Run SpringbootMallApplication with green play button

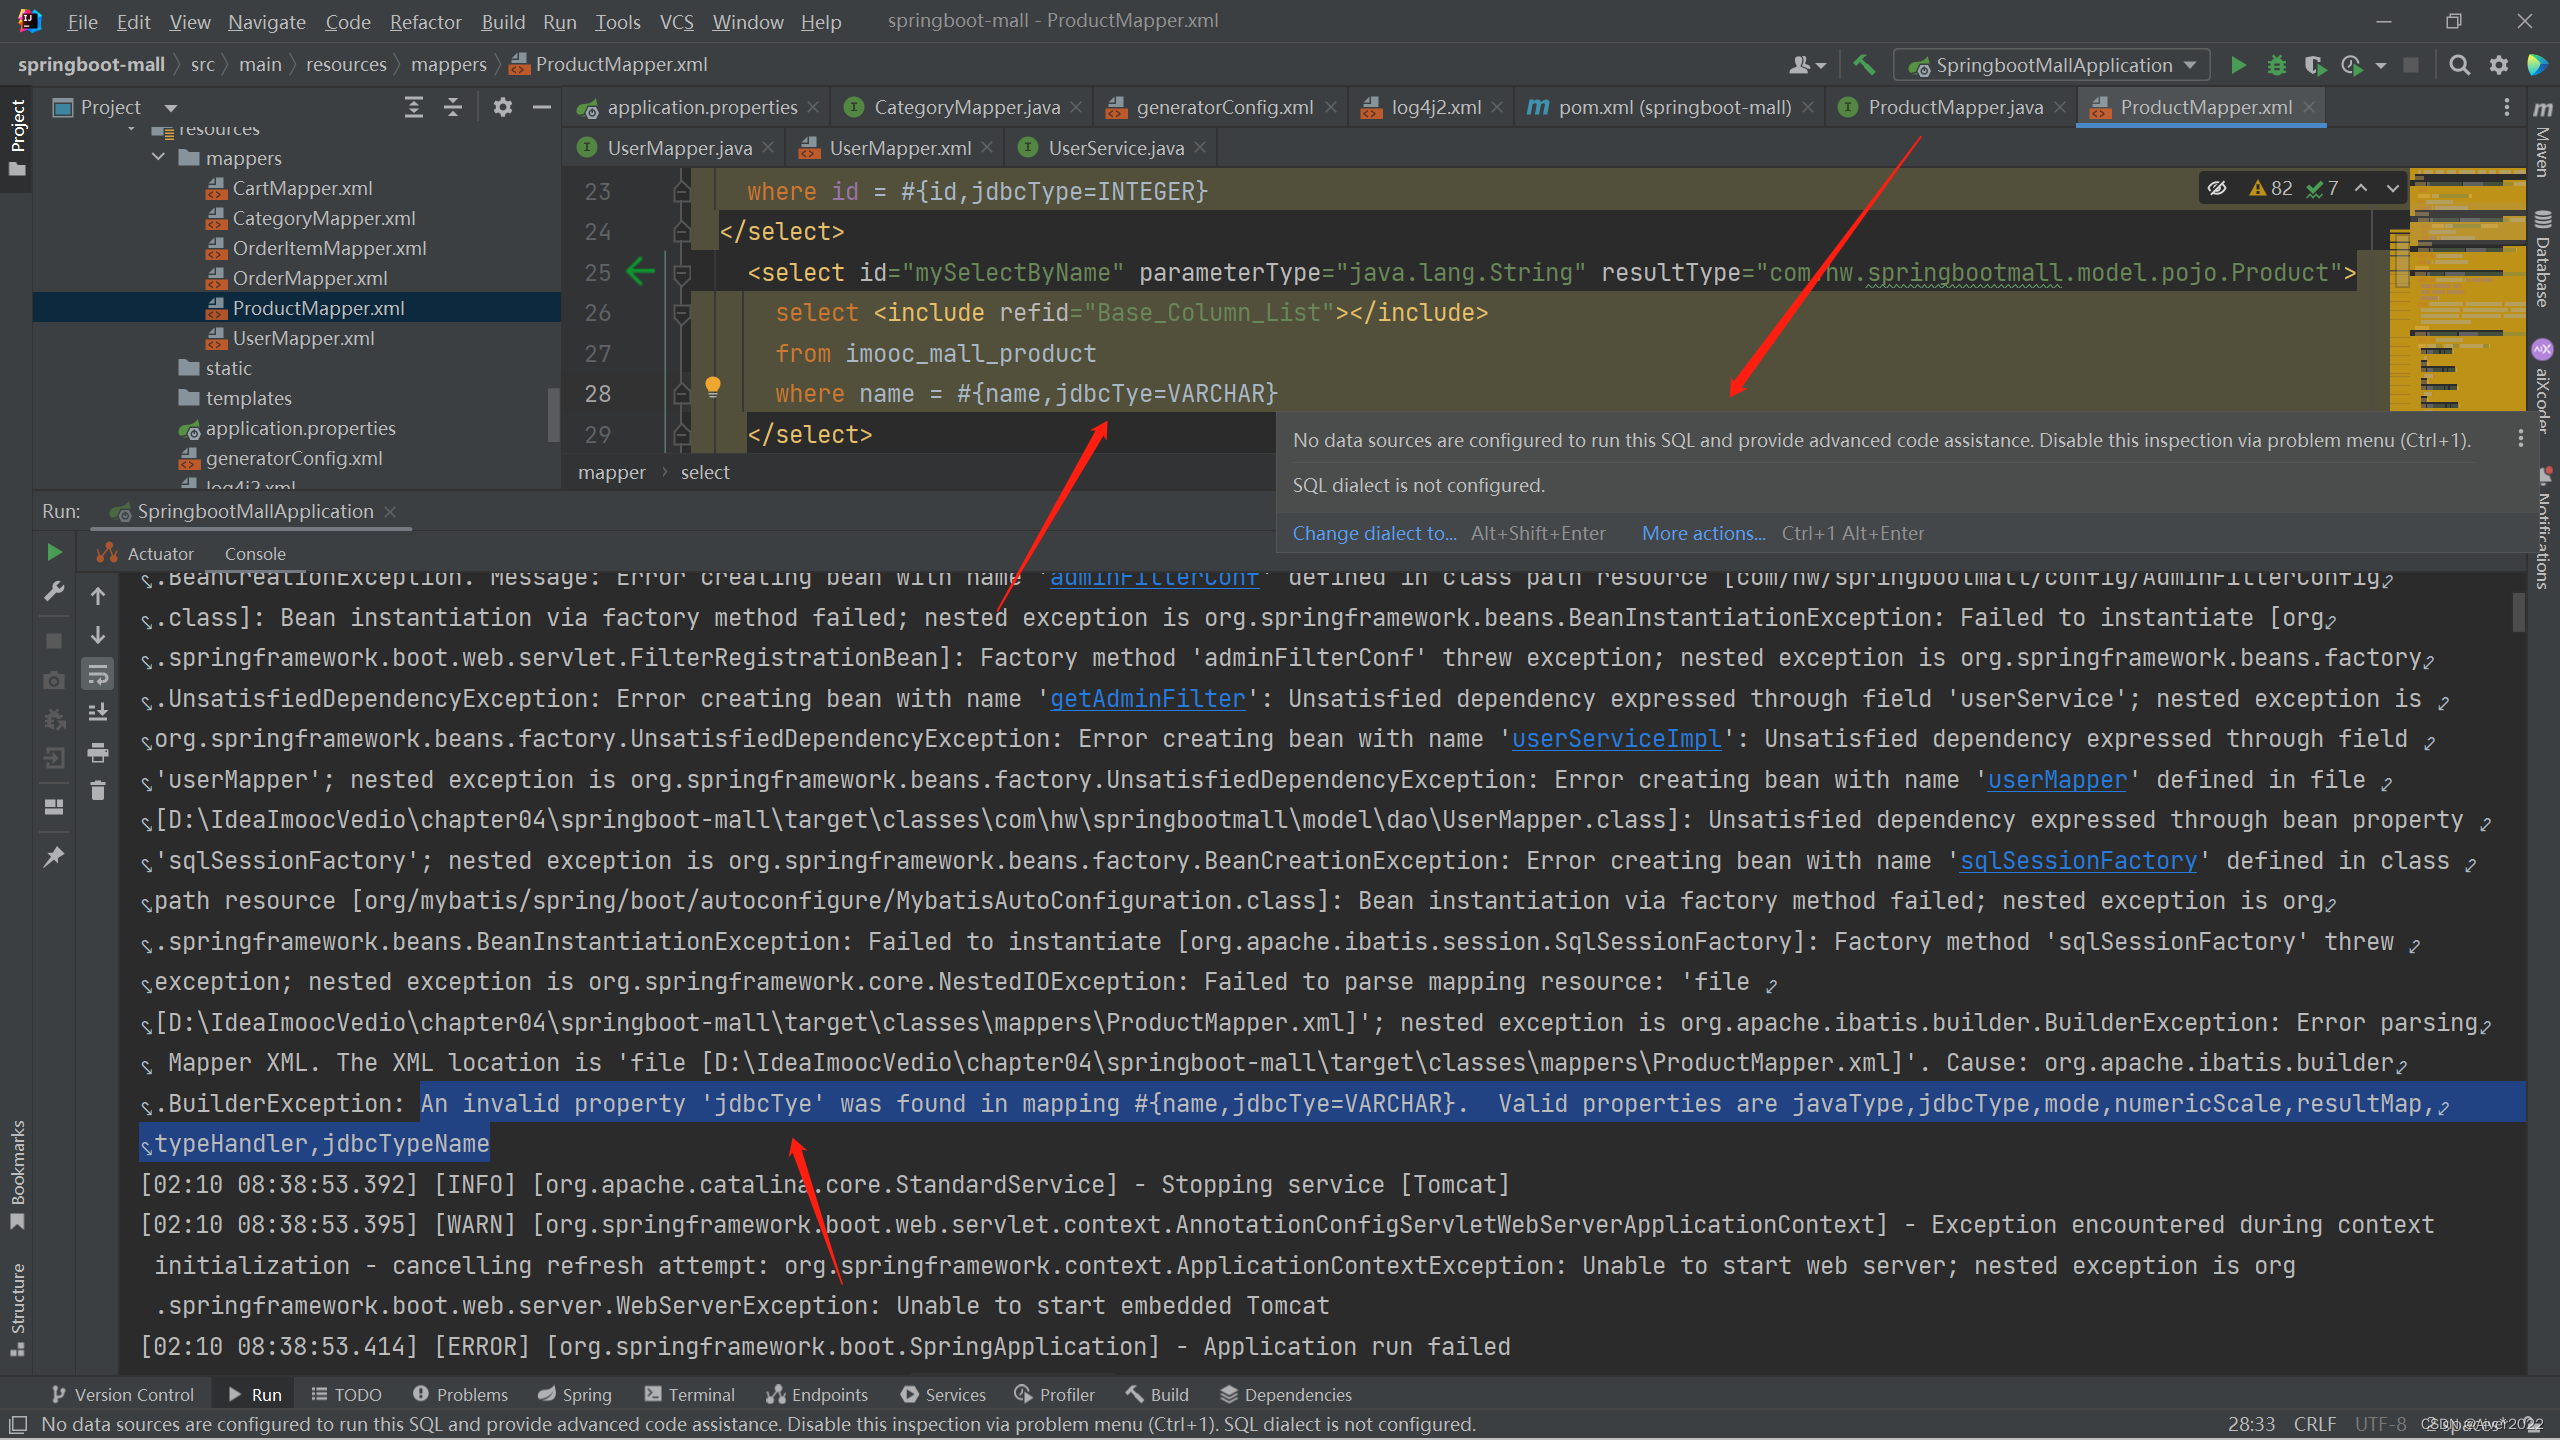tap(2238, 65)
